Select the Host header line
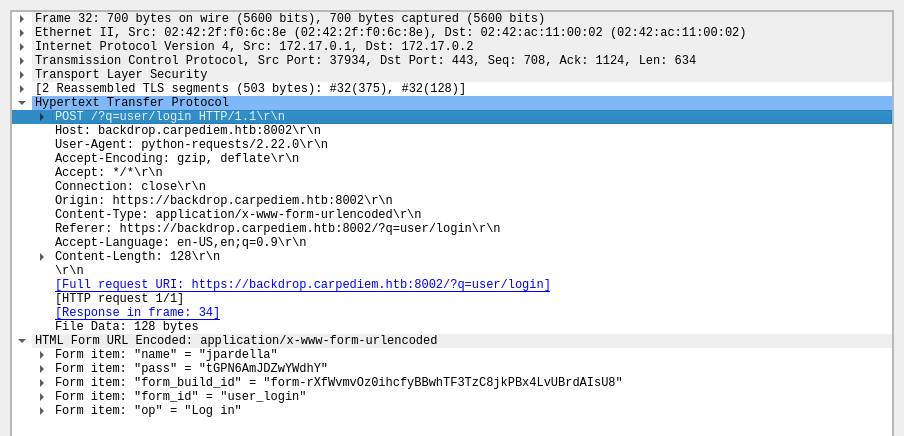 [x=187, y=131]
